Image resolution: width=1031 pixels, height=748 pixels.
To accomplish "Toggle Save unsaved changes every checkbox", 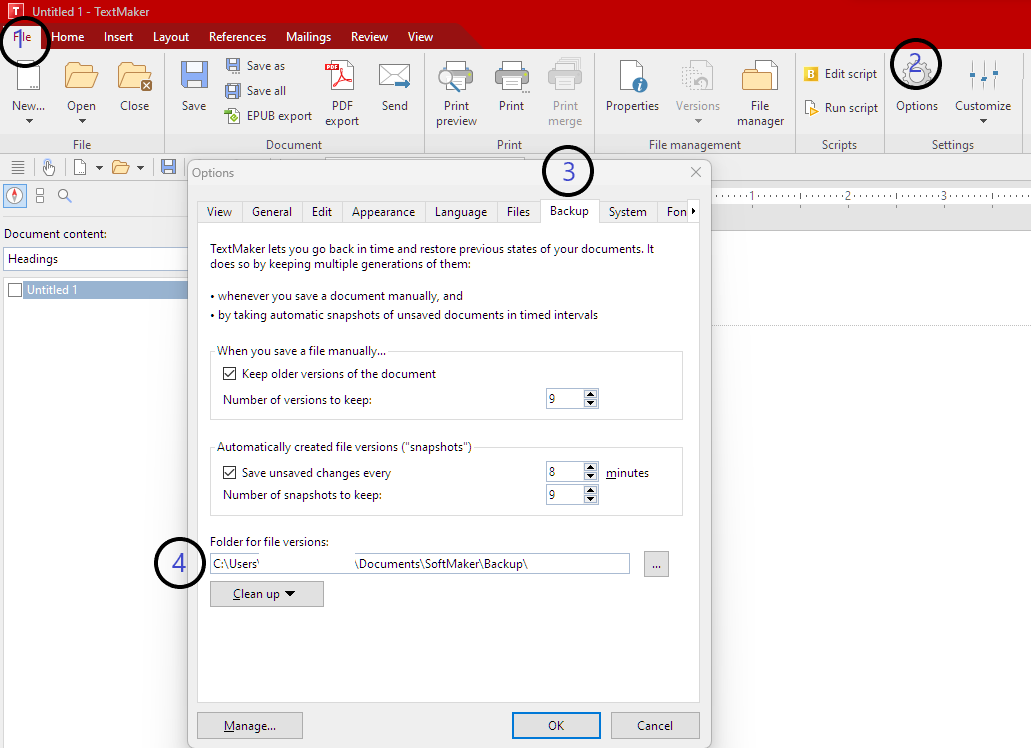I will [x=229, y=473].
